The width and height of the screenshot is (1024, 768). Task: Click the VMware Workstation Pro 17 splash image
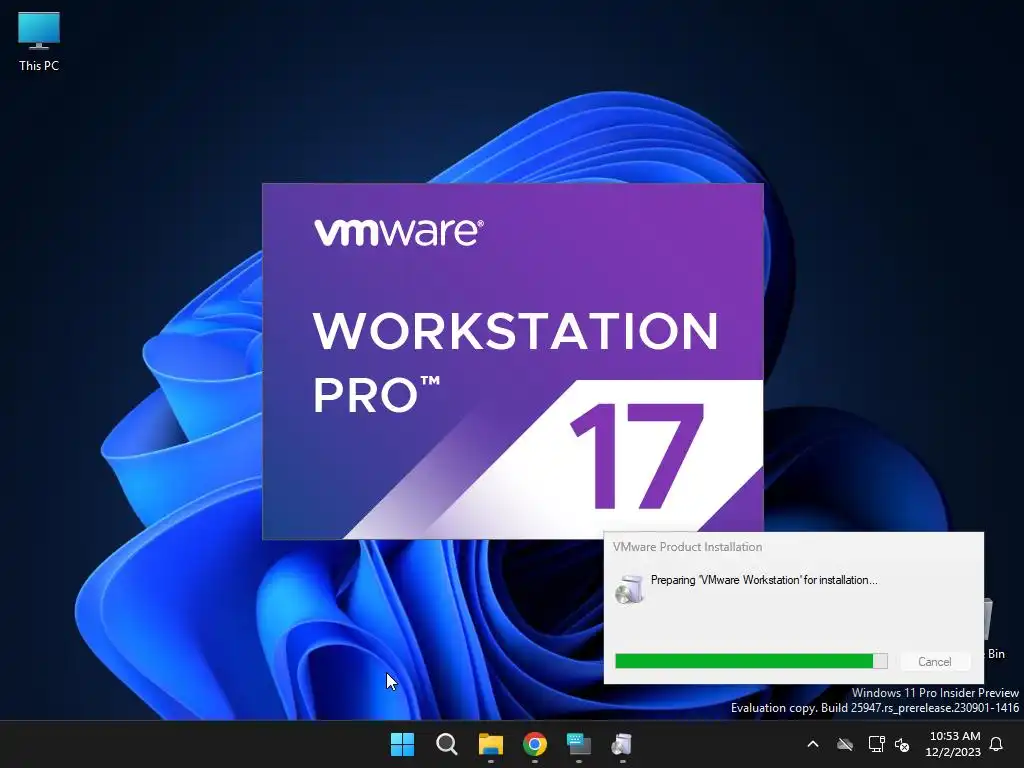click(513, 361)
